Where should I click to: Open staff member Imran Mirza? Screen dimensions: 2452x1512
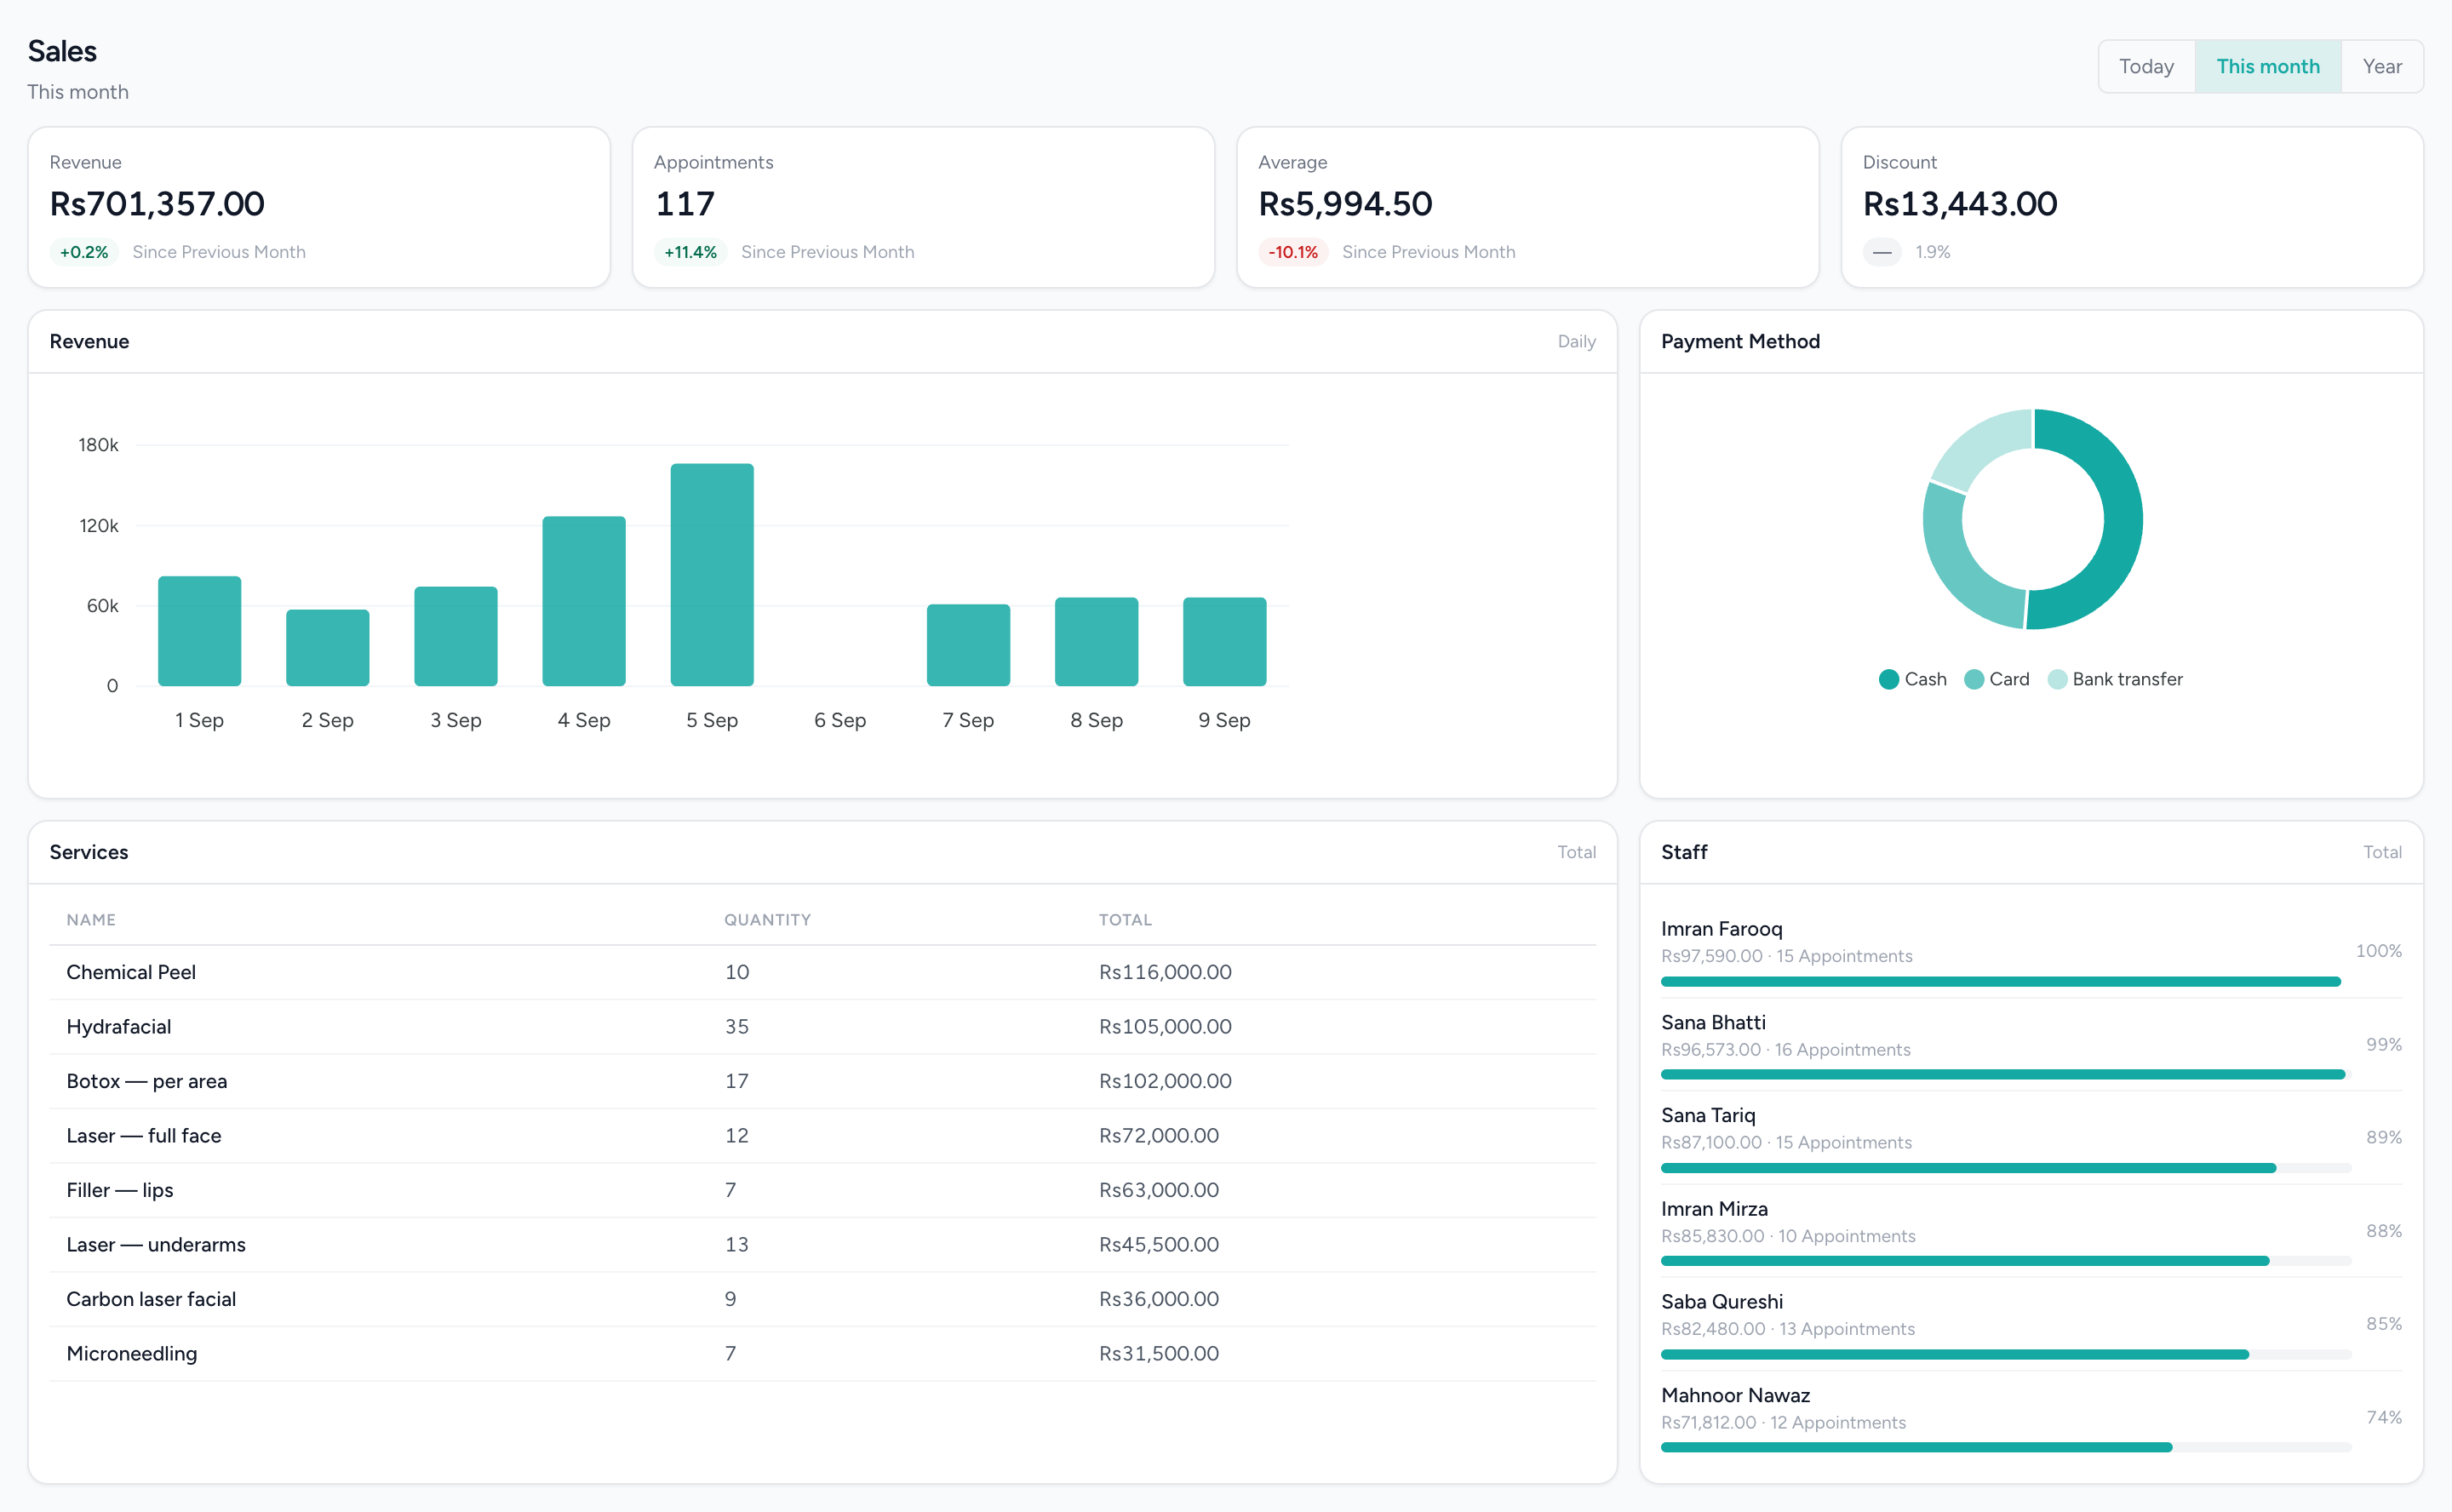pyautogui.click(x=1714, y=1209)
